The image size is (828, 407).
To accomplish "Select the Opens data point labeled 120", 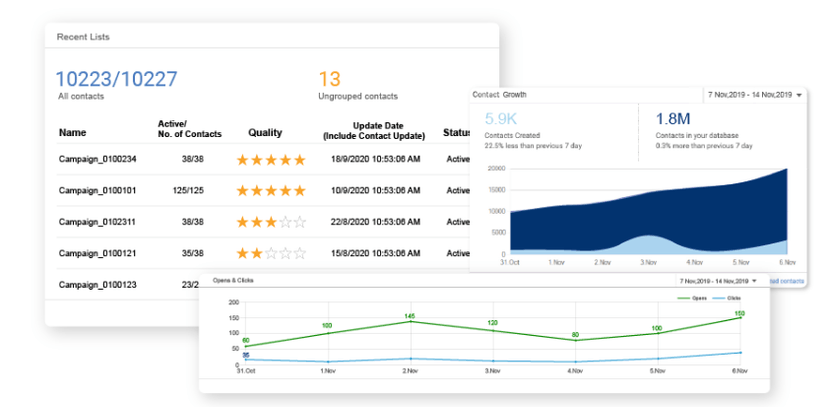I will (x=493, y=331).
